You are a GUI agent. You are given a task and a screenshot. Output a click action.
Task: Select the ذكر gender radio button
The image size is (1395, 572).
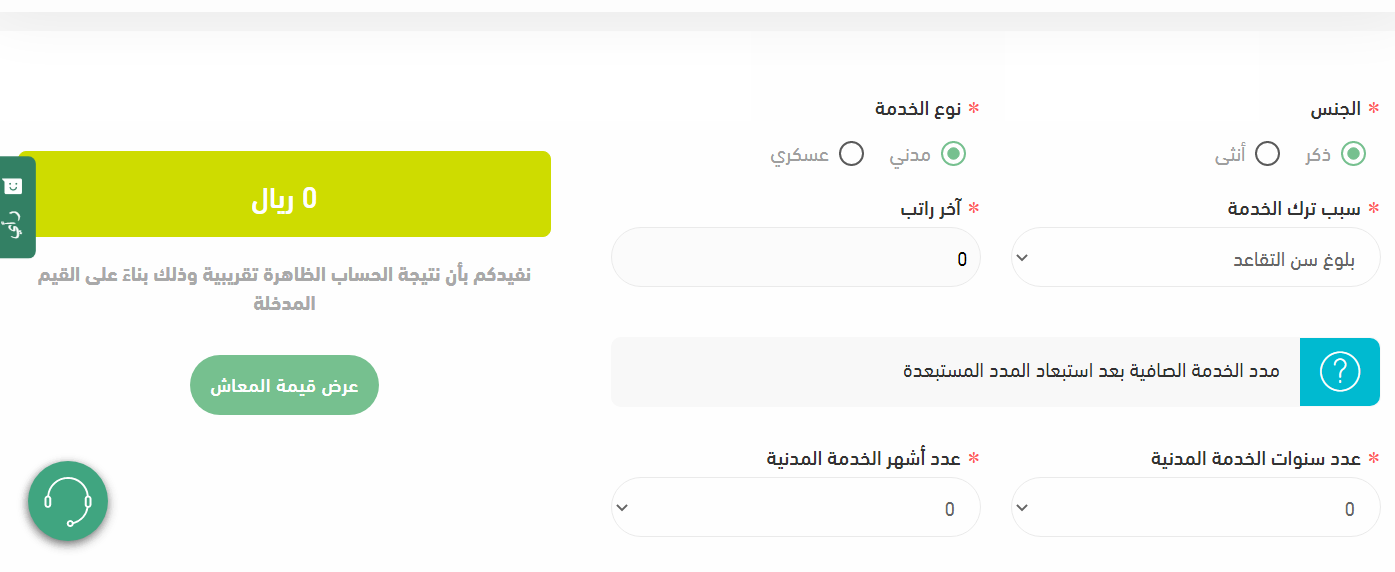(1353, 154)
